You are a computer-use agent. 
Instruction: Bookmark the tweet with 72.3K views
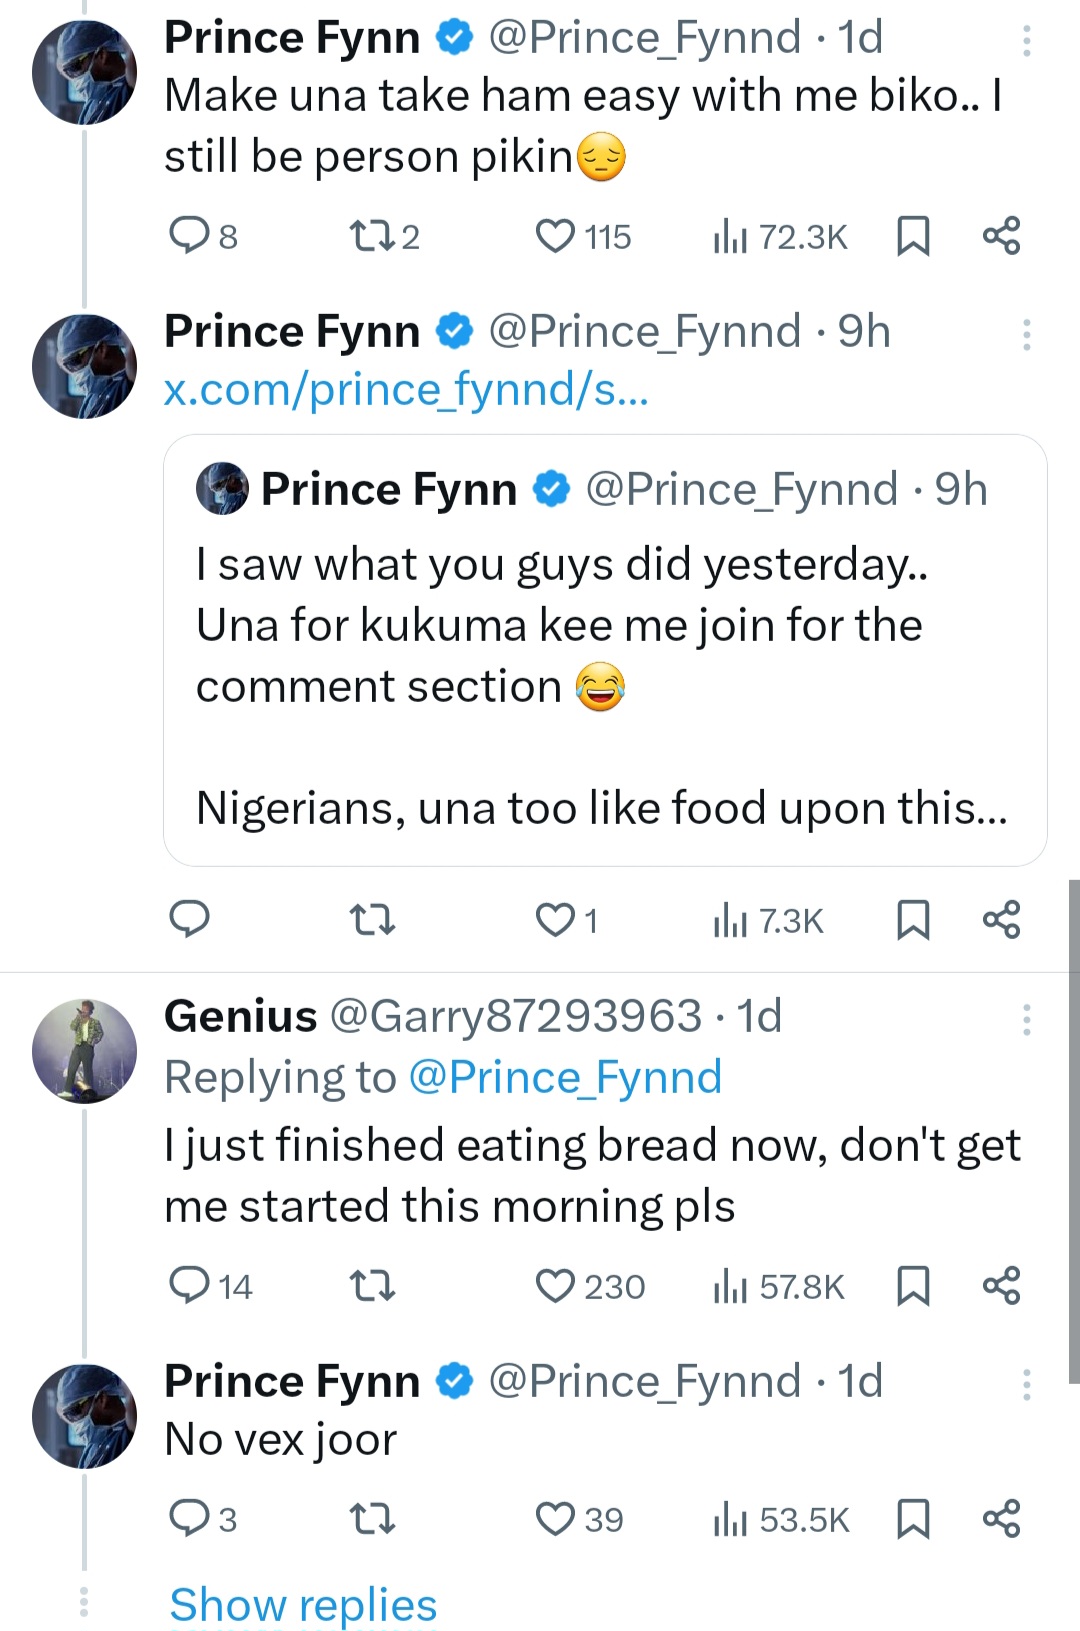point(913,237)
